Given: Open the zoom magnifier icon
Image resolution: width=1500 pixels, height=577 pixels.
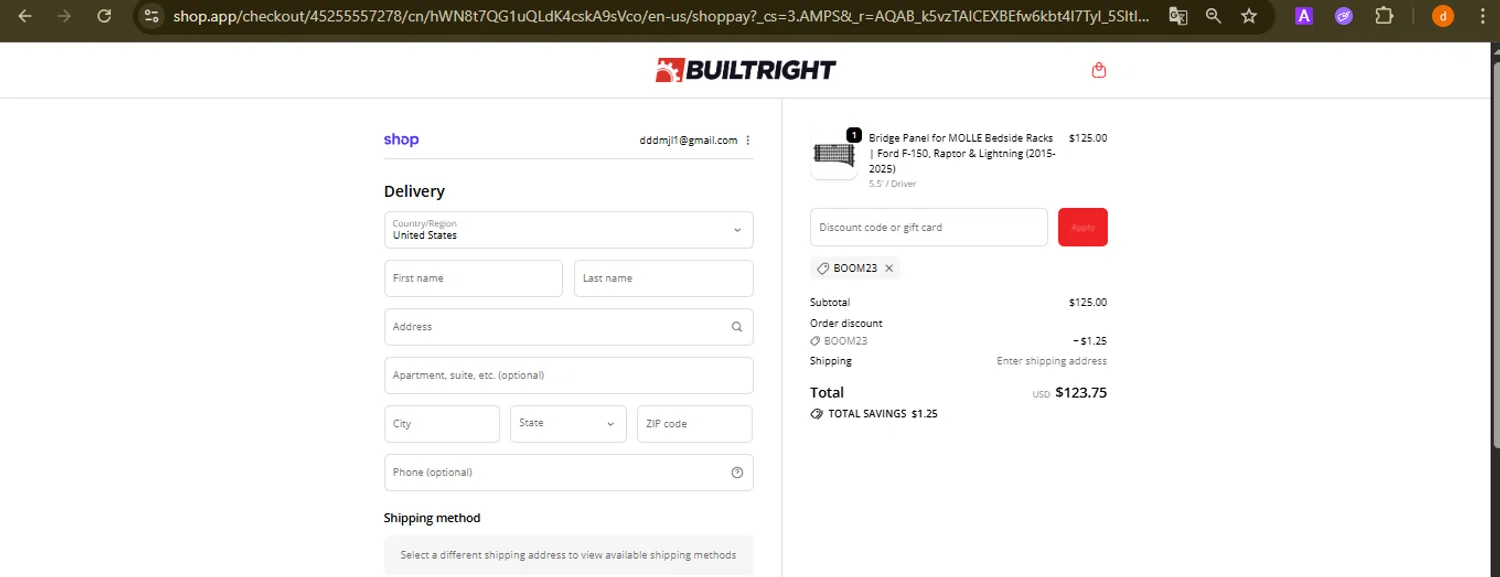Looking at the screenshot, I should (x=1213, y=16).
